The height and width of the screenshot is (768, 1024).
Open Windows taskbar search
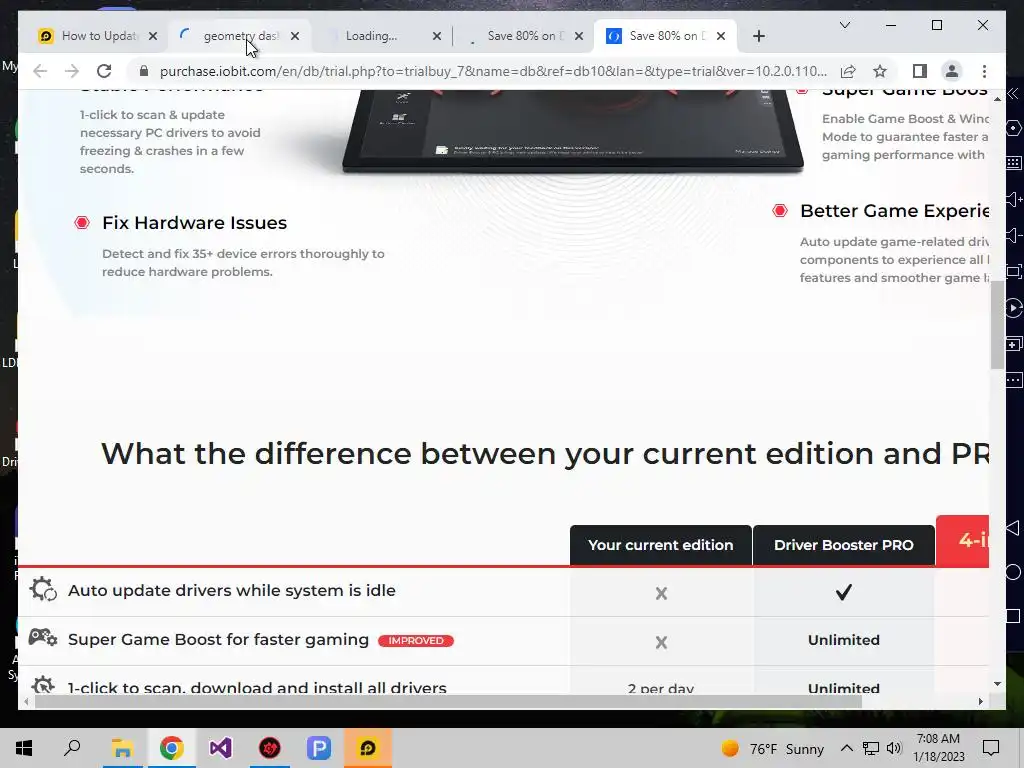[72, 748]
